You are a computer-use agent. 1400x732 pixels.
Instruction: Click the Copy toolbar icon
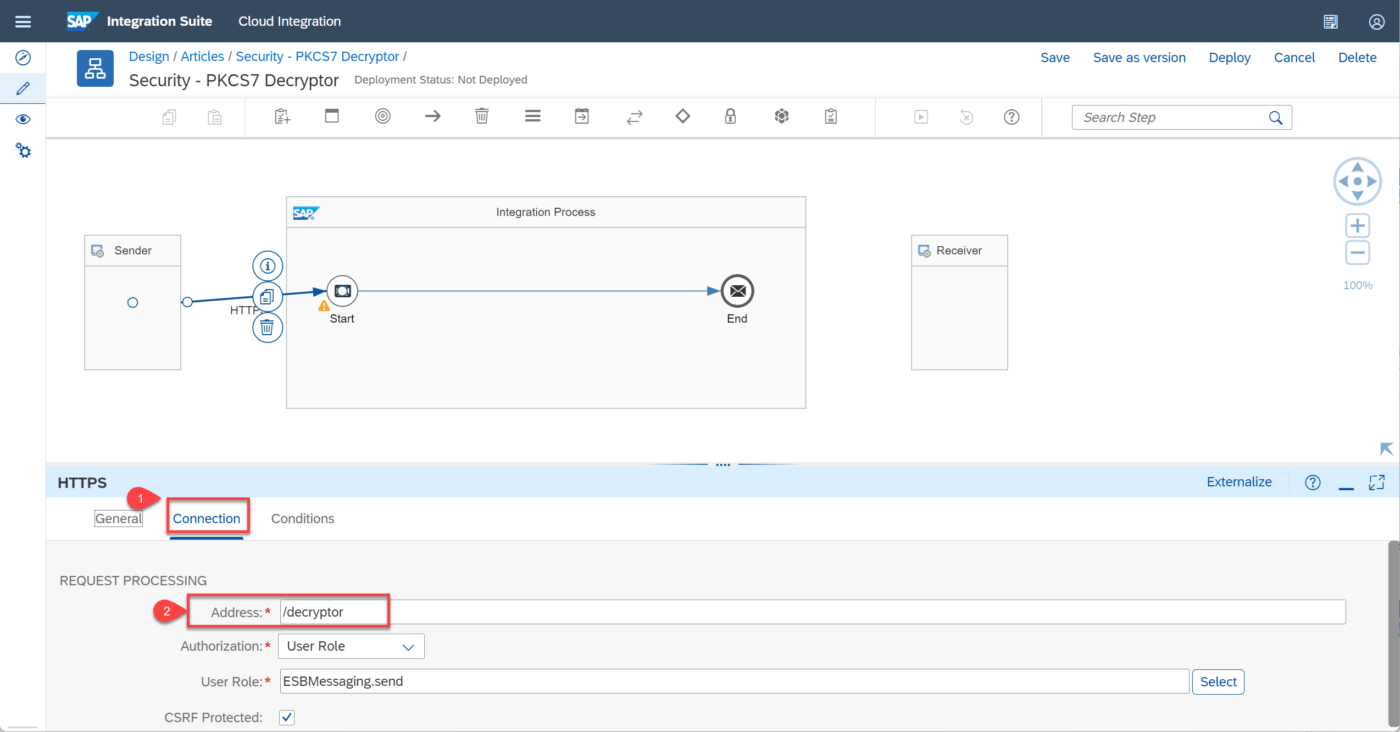169,117
